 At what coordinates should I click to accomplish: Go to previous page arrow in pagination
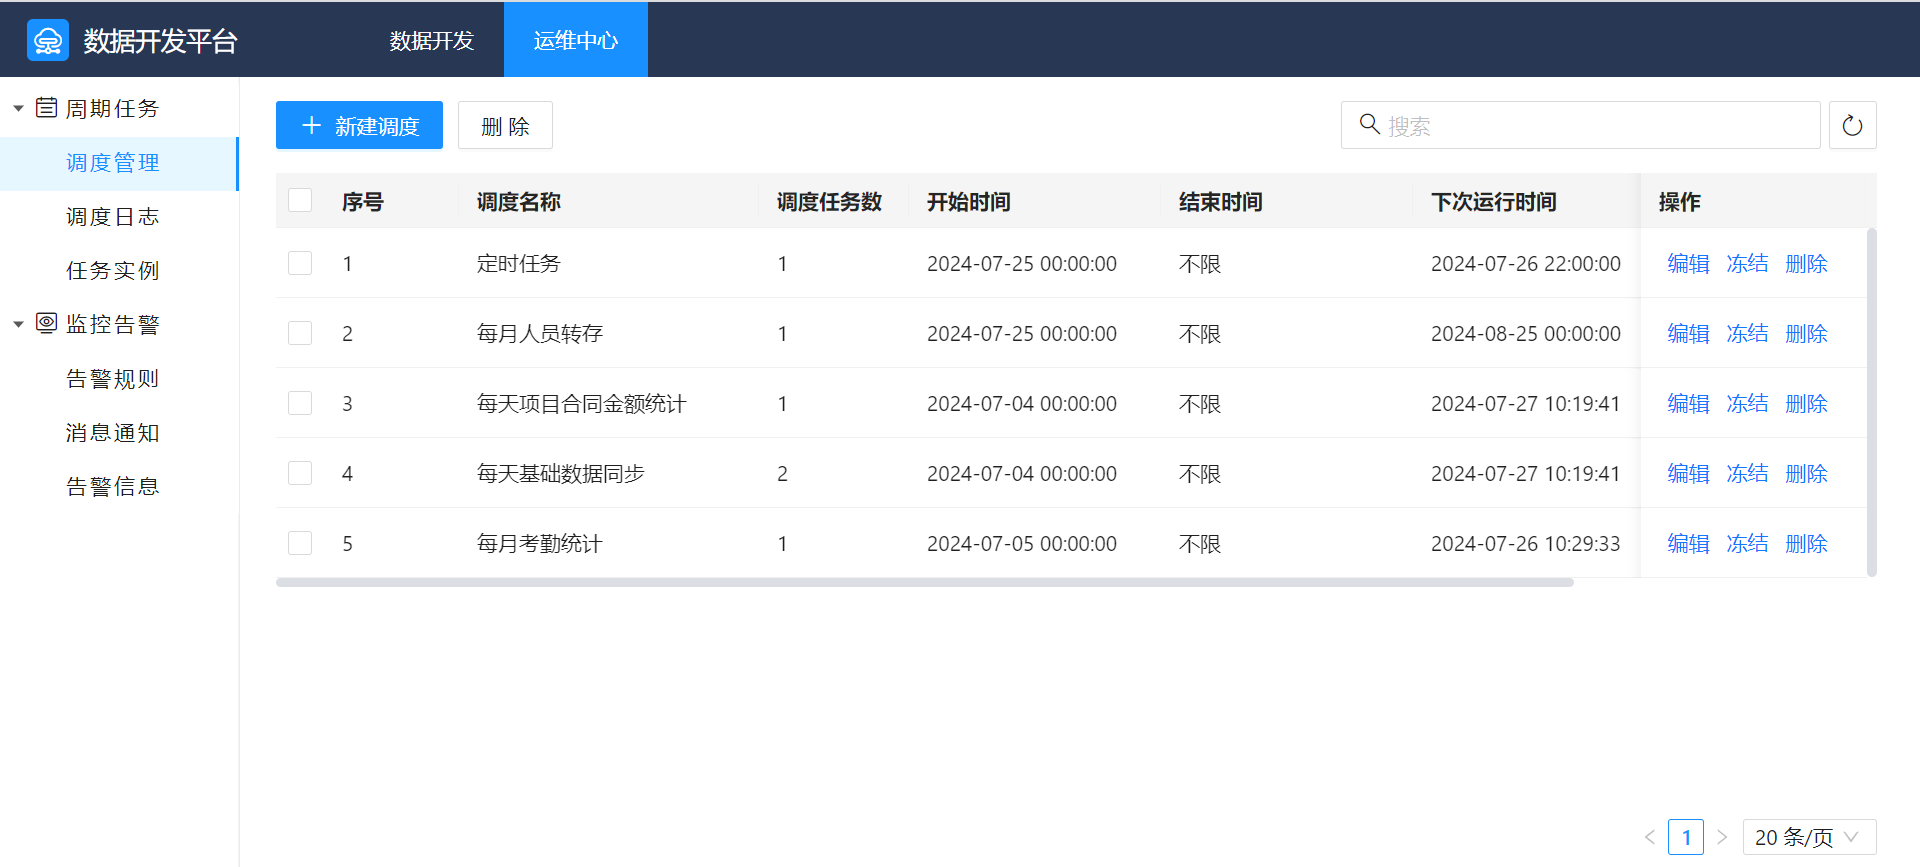(x=1649, y=837)
